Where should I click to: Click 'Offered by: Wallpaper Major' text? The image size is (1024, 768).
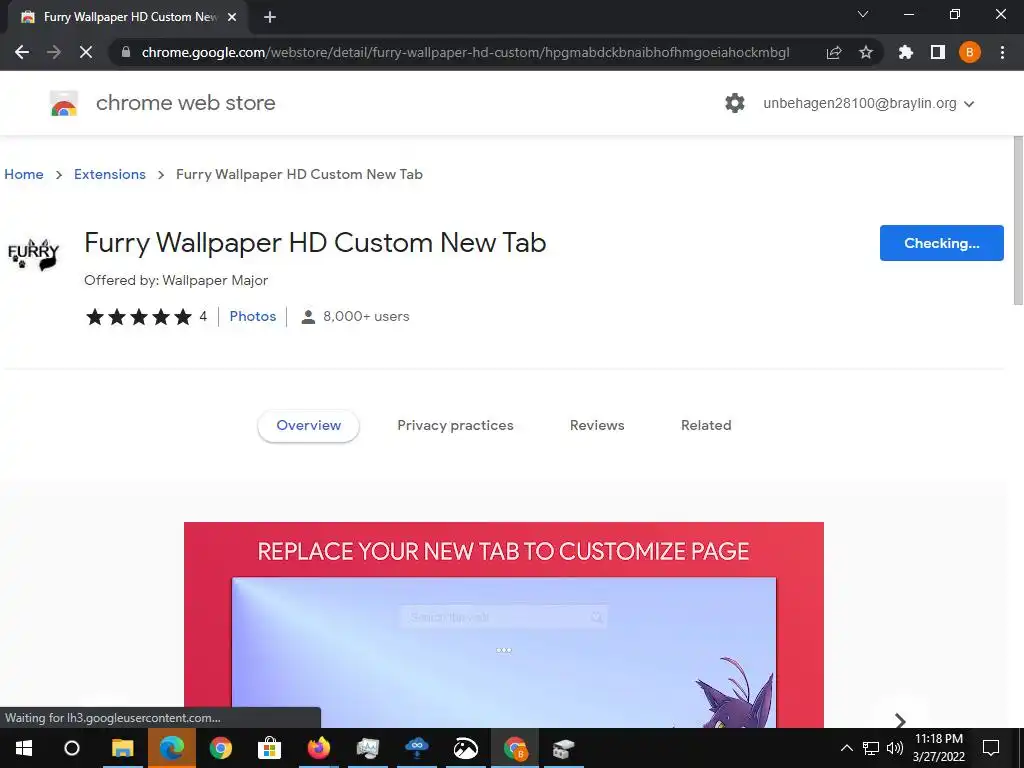176,280
